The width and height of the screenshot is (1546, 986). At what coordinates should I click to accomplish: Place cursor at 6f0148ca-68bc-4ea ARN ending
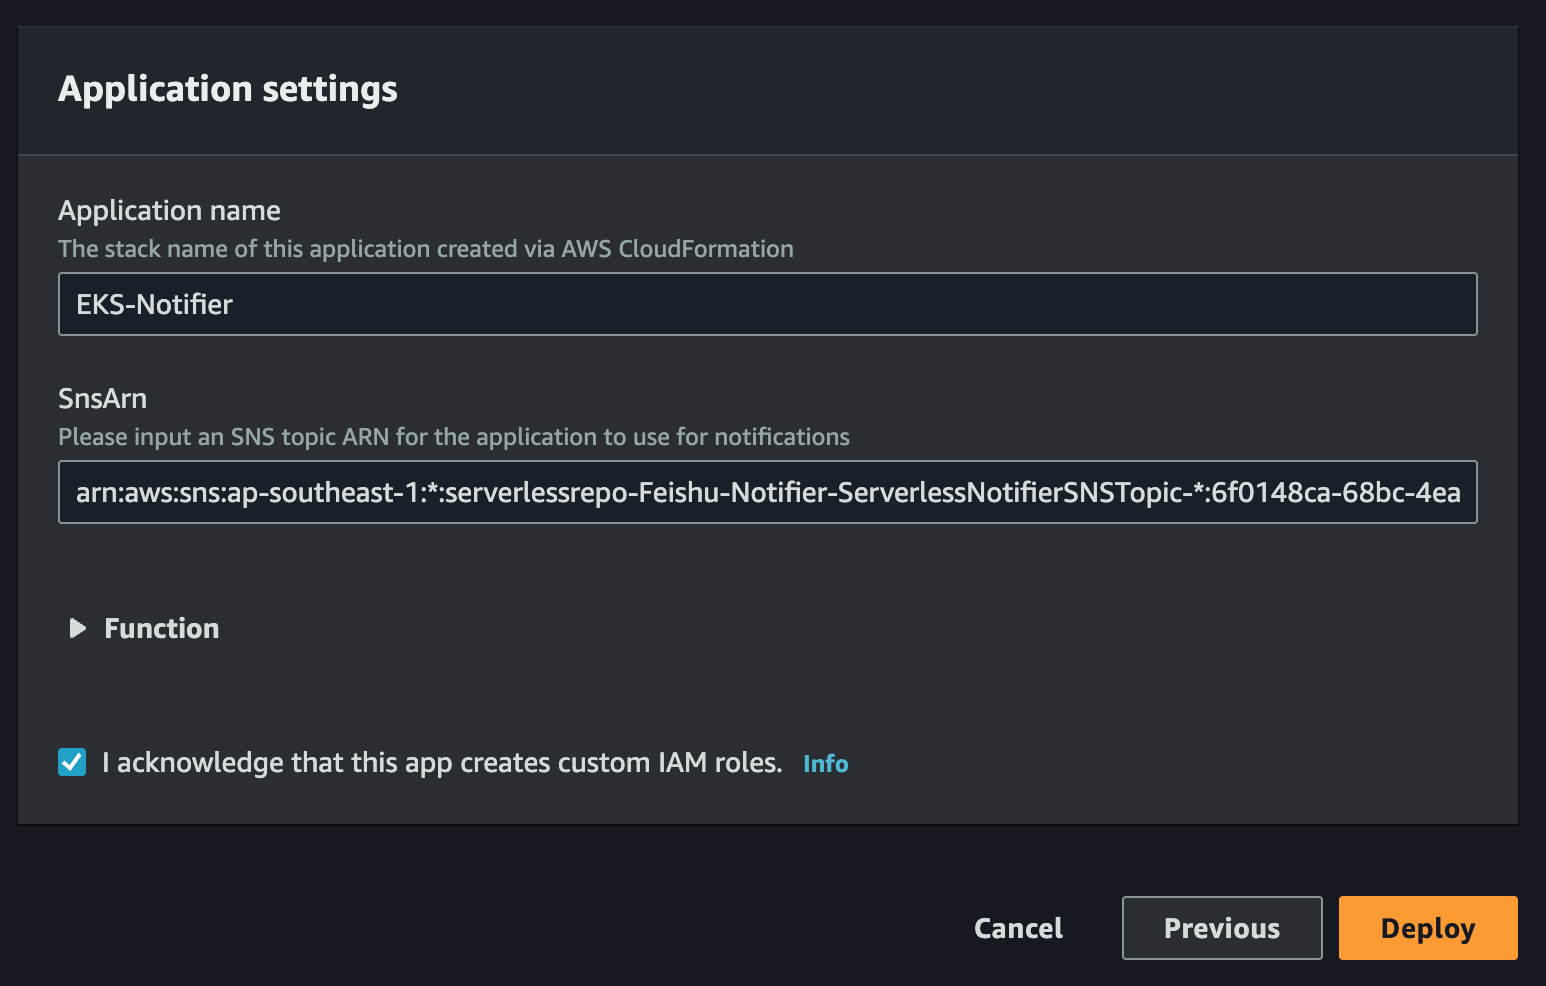click(x=1336, y=493)
